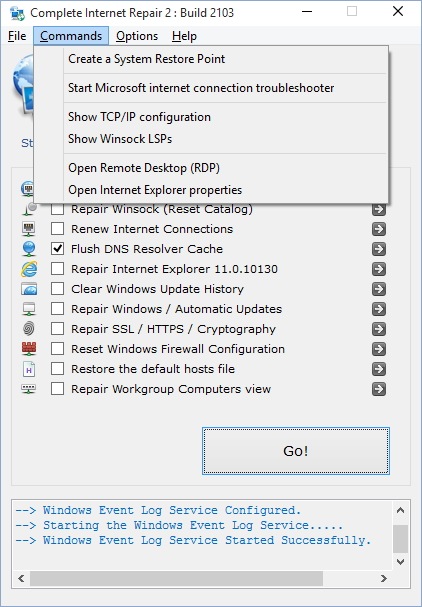422x607 pixels.
Task: Click log line 'Windows Event Log Service Configured.'
Action: point(172,510)
